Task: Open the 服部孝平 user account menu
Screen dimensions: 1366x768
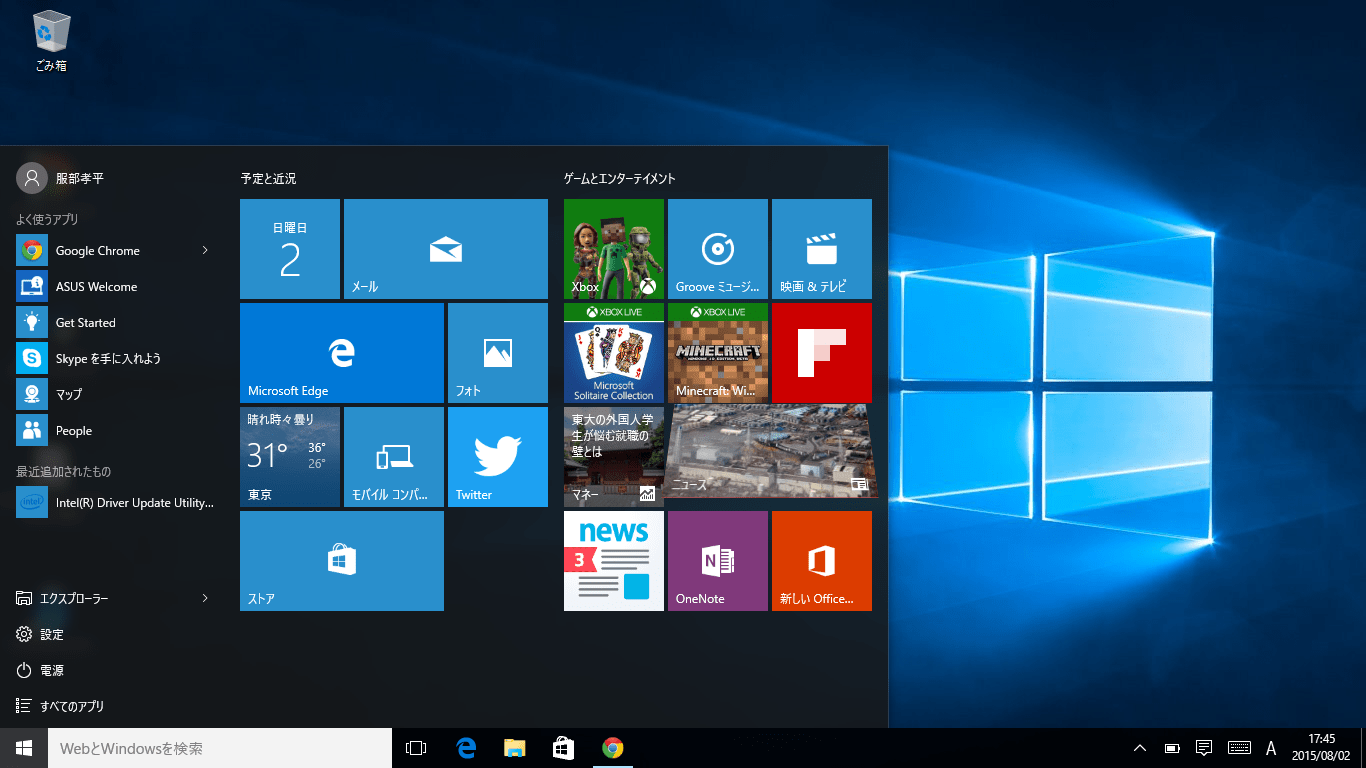Action: click(62, 178)
